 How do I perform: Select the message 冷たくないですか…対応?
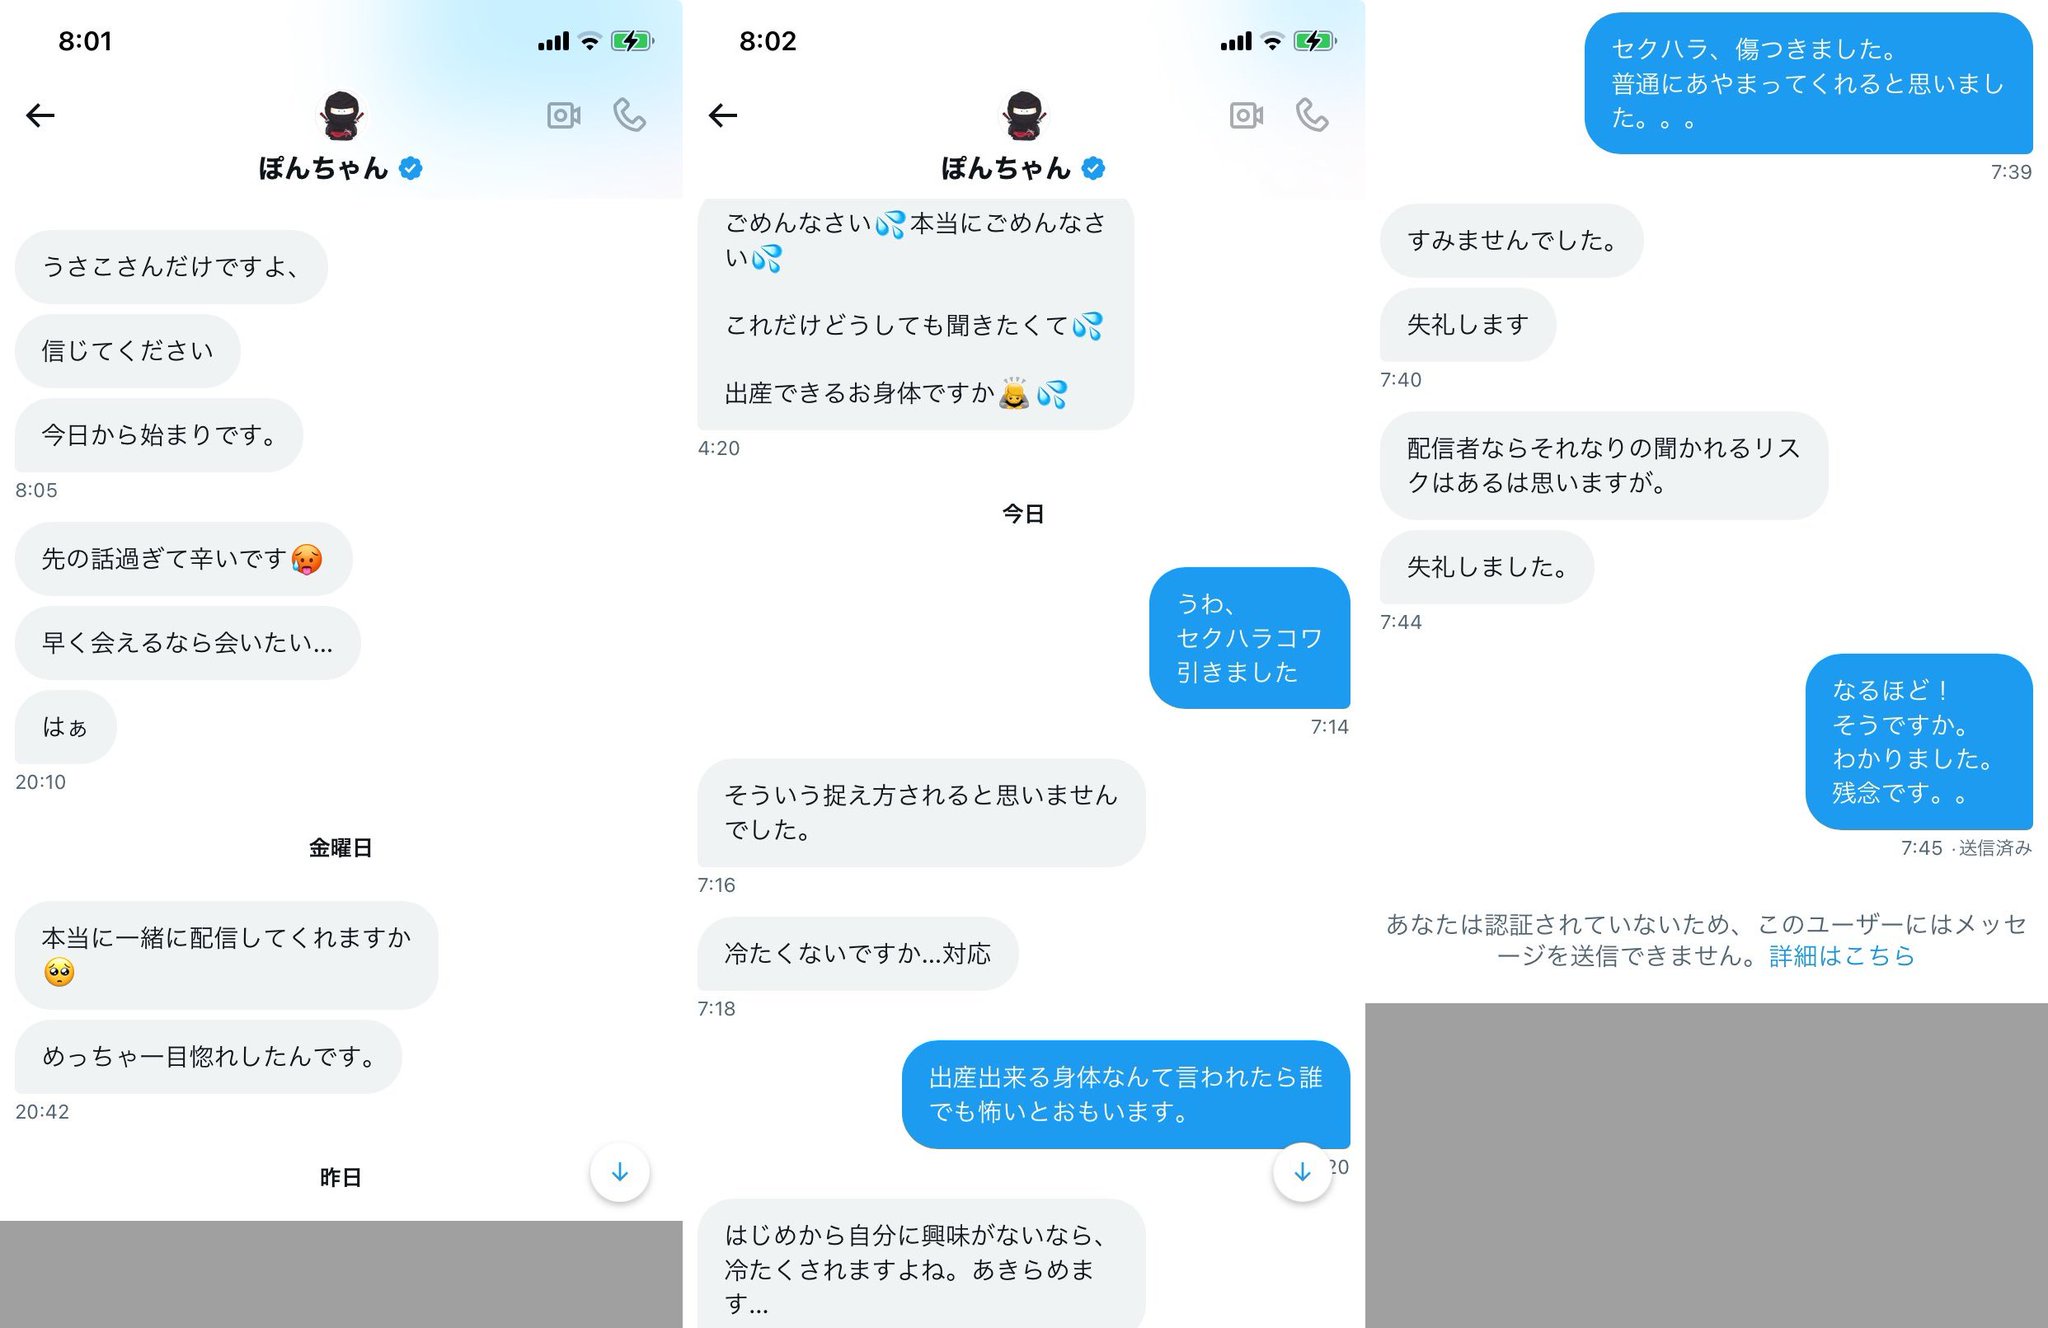pyautogui.click(x=857, y=954)
